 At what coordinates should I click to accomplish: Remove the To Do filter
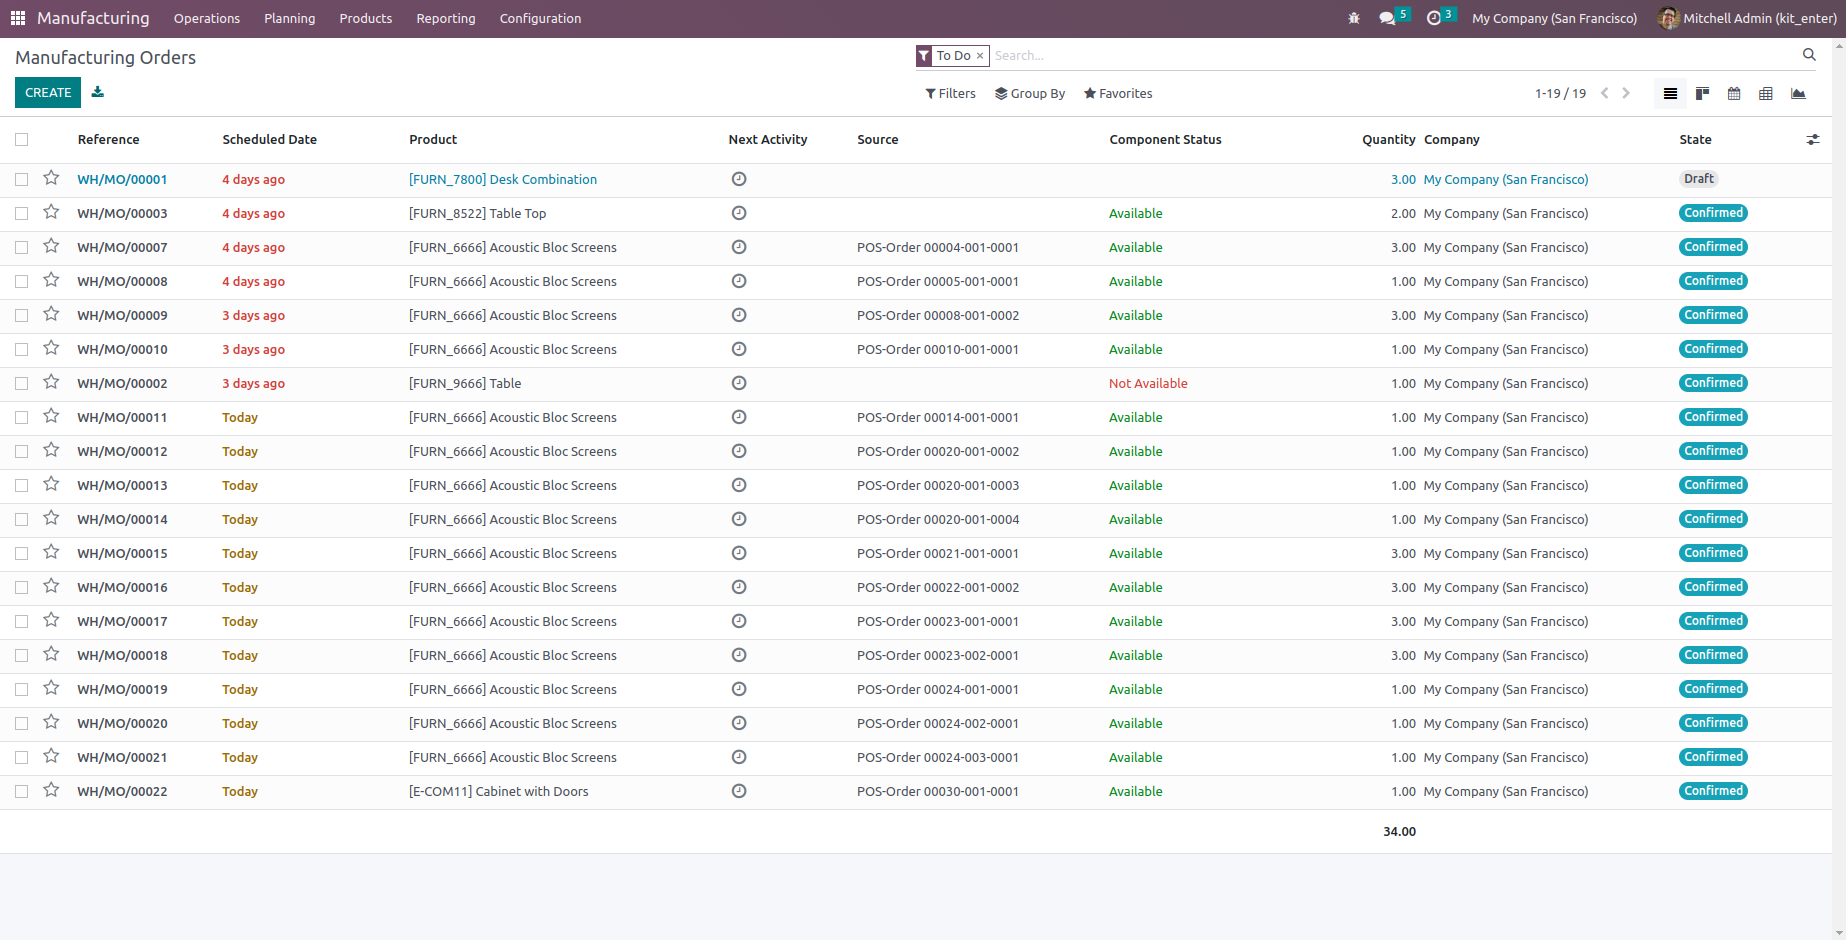click(980, 56)
